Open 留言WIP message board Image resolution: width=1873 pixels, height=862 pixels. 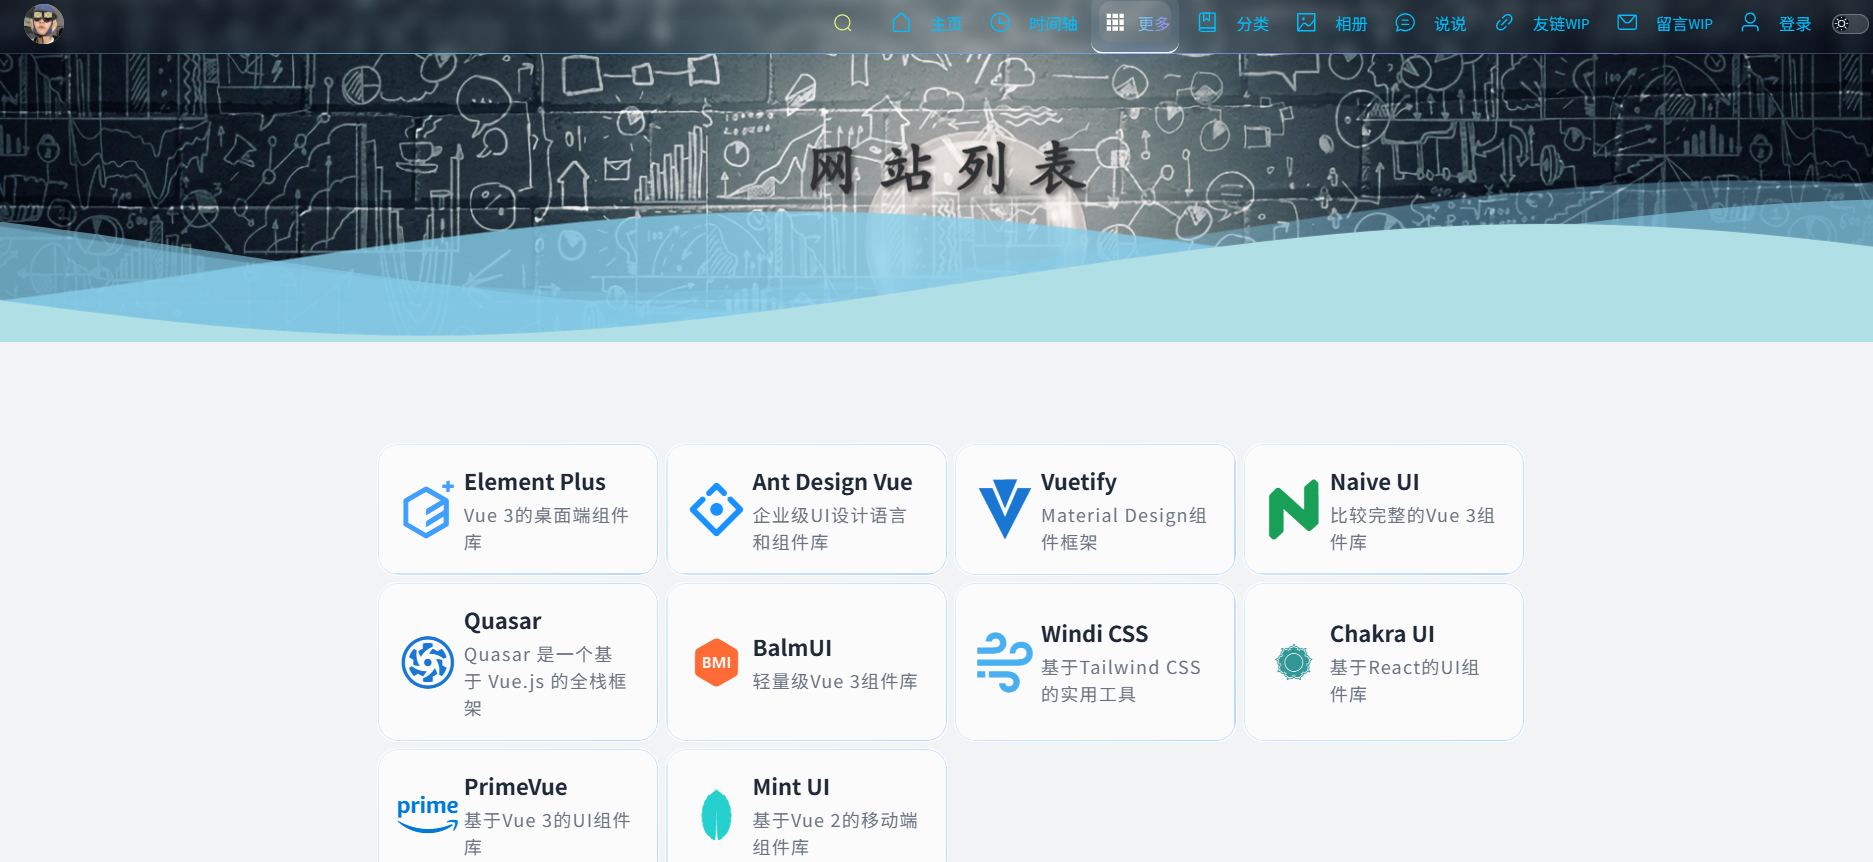(1684, 24)
